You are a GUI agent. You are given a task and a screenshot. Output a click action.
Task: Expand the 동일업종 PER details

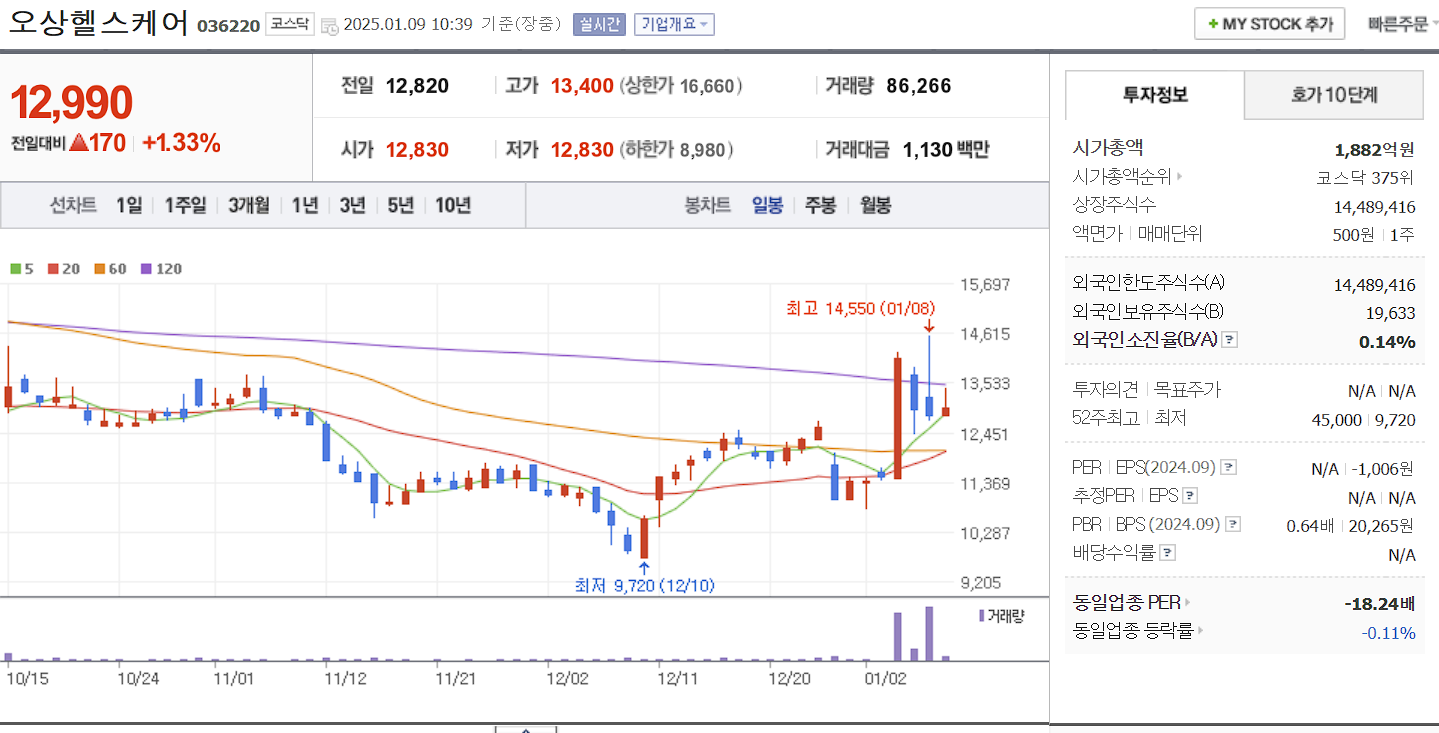pos(1187,602)
